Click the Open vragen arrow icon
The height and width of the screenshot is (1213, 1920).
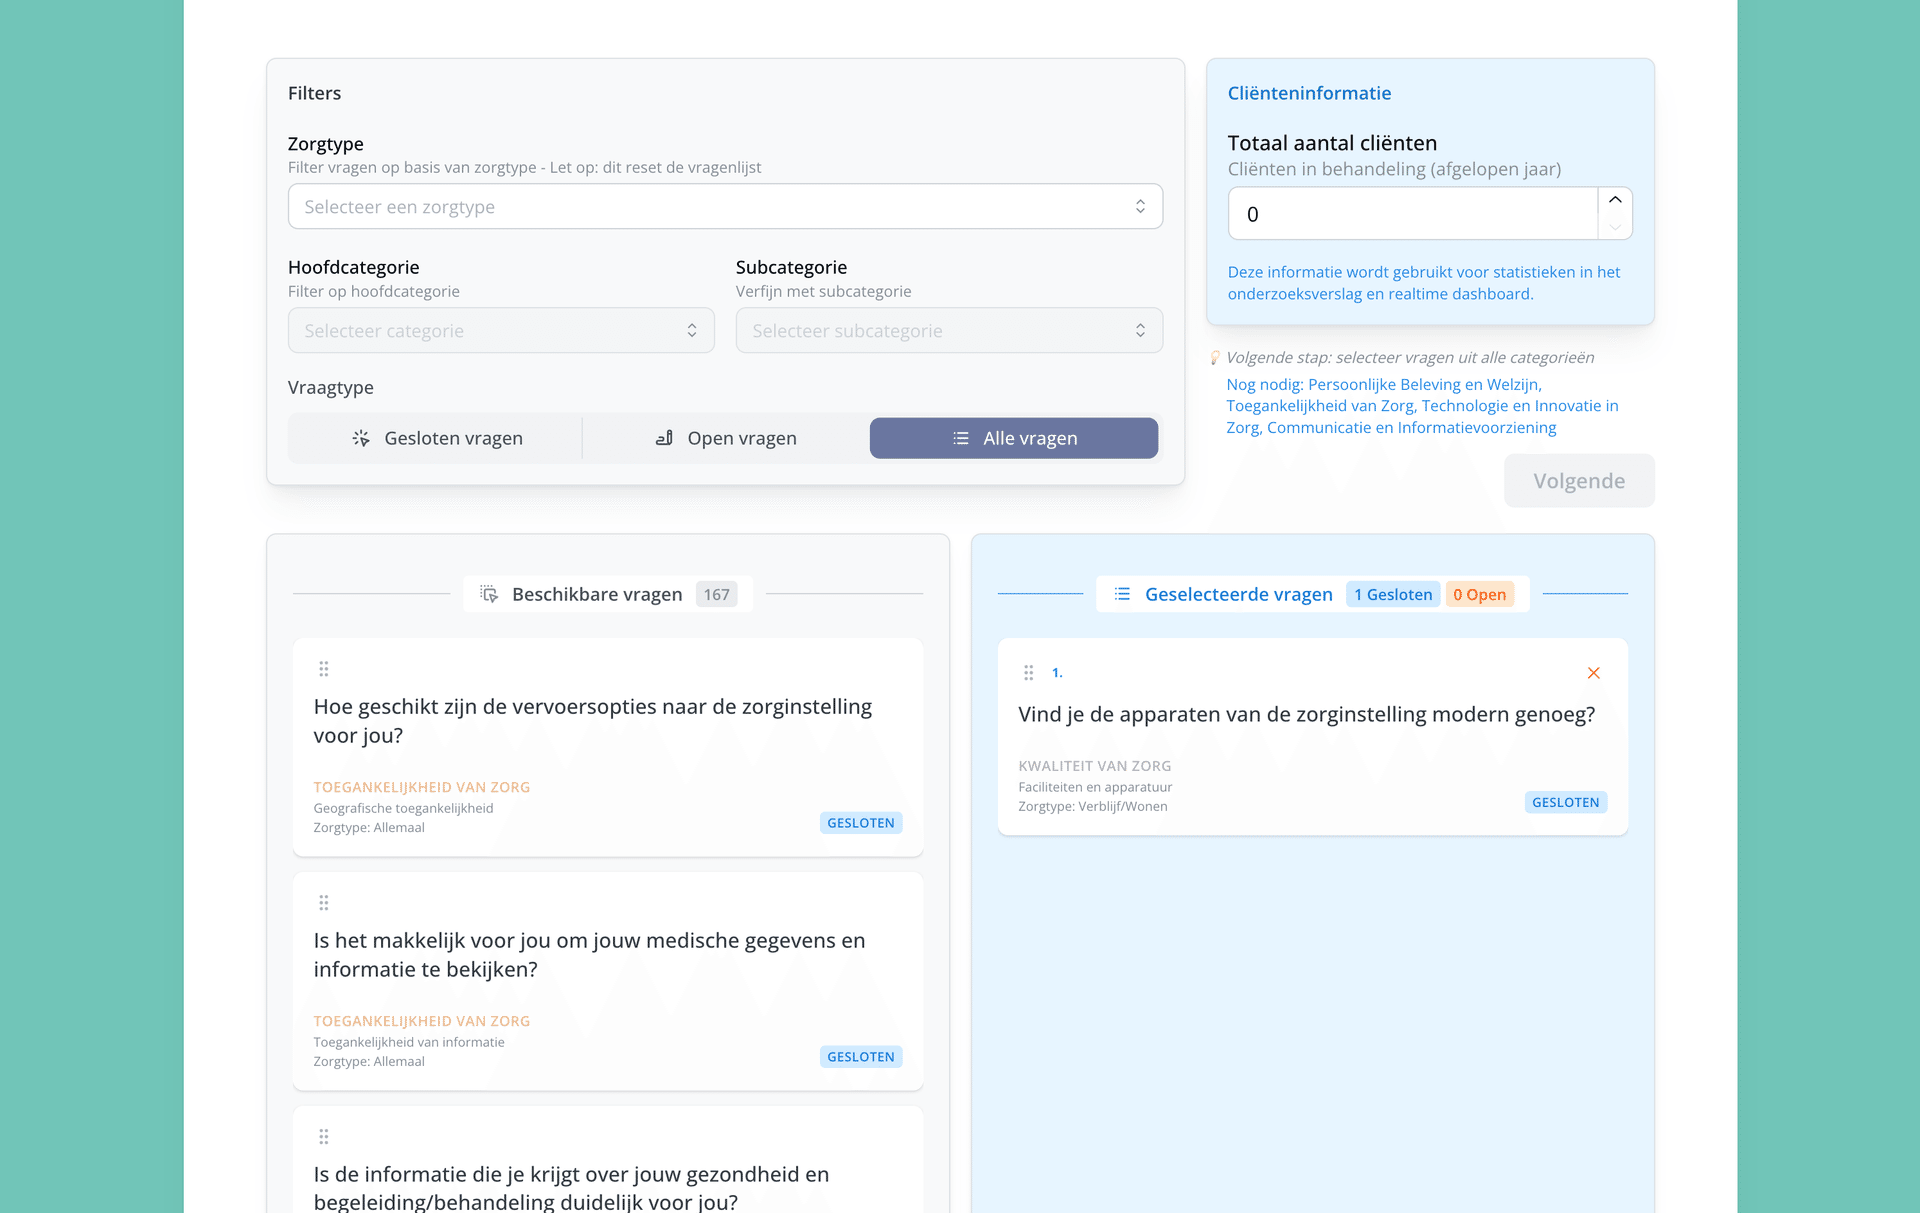665,438
